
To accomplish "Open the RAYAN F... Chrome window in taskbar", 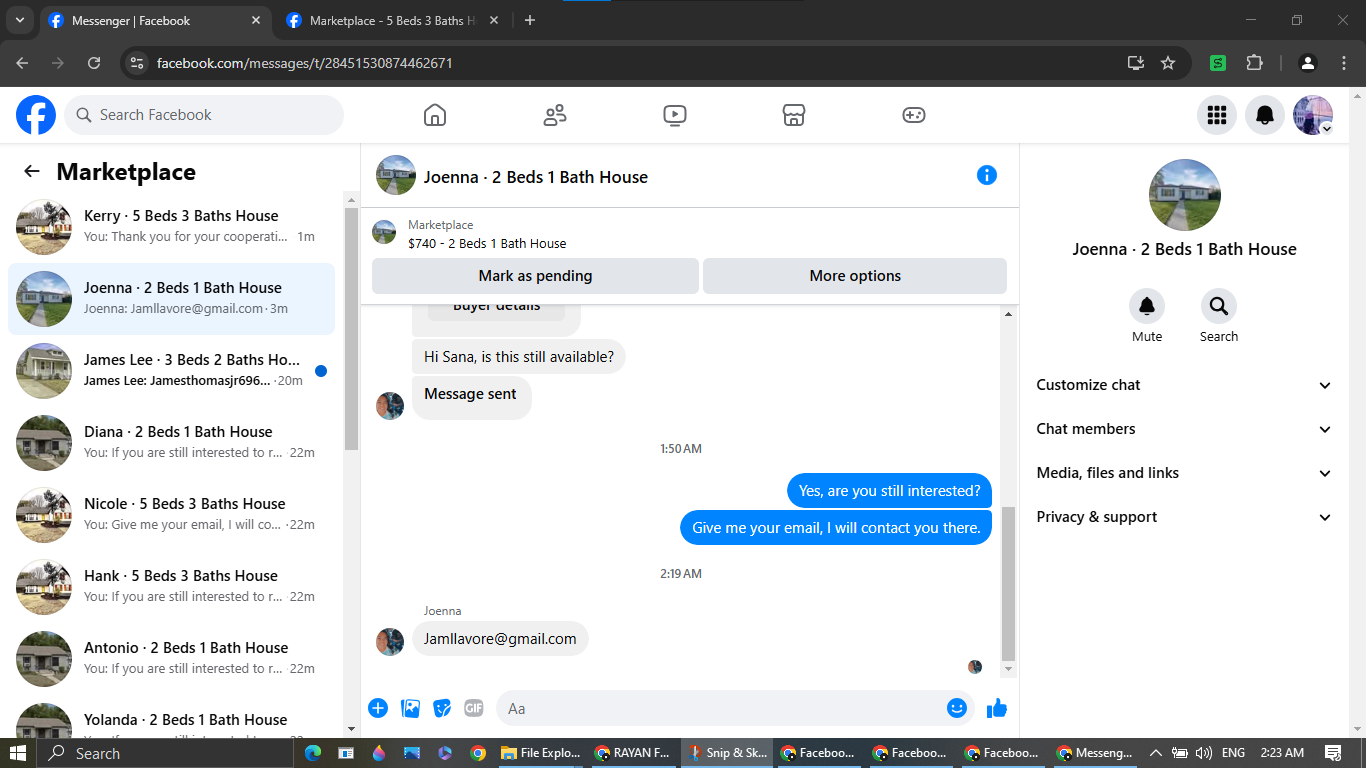I will click(632, 753).
